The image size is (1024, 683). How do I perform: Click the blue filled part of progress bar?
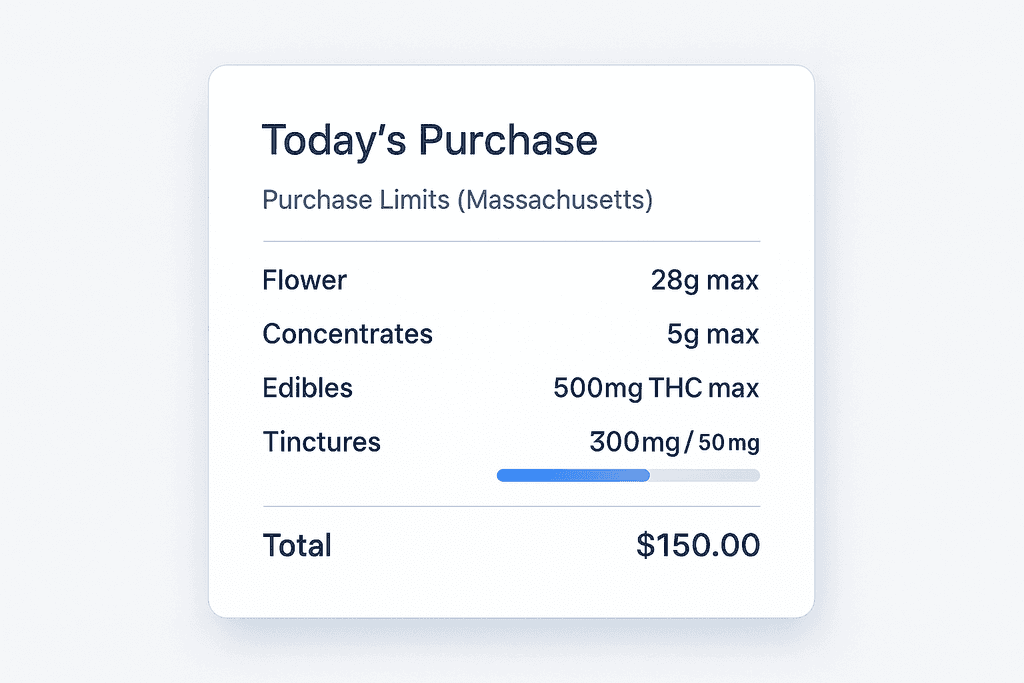click(x=573, y=475)
